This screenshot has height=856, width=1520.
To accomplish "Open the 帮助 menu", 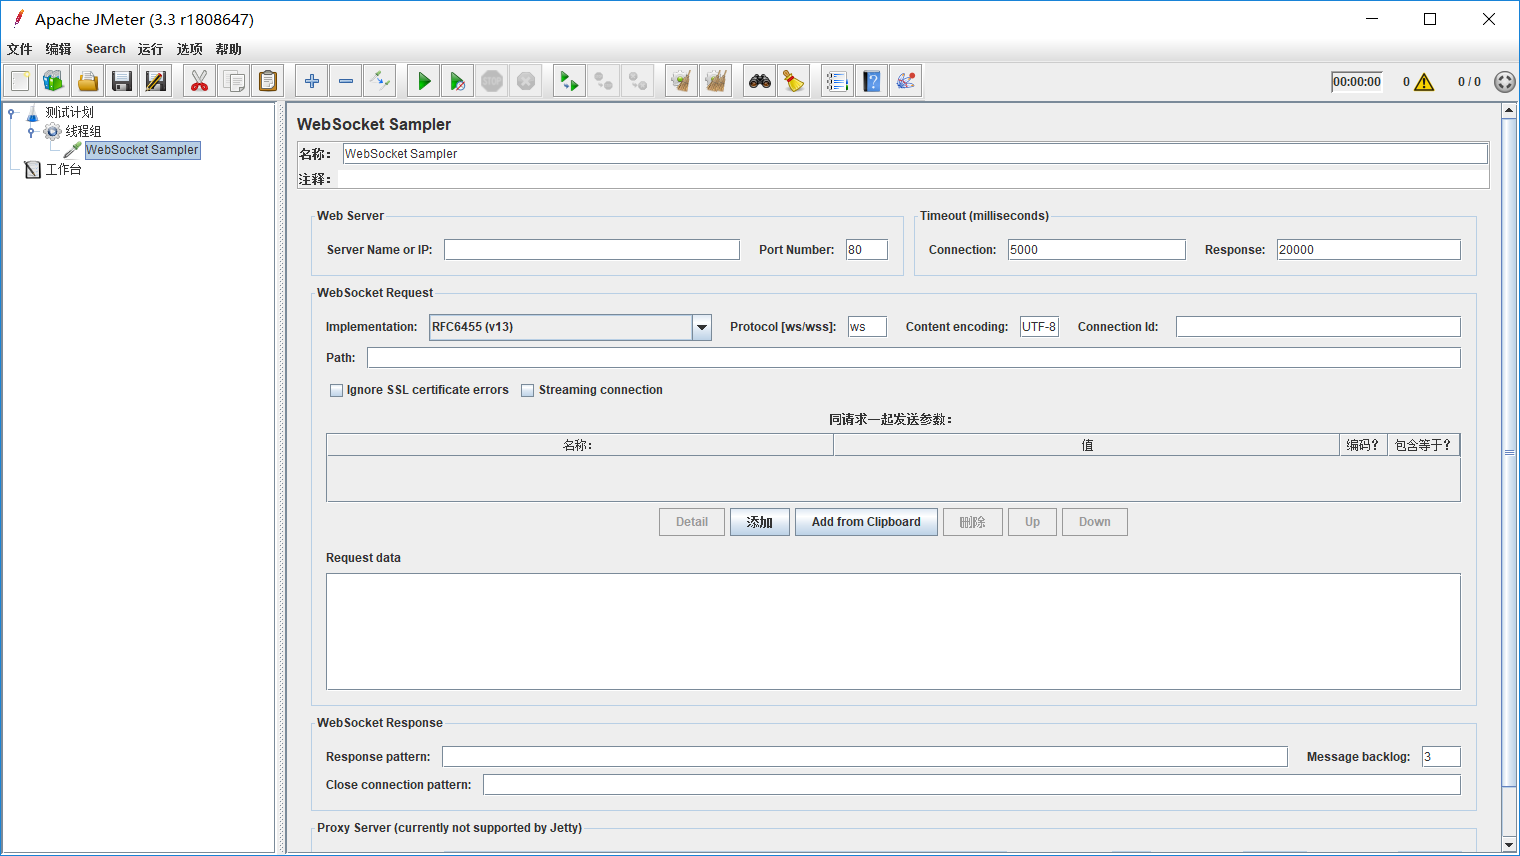I will coord(228,49).
